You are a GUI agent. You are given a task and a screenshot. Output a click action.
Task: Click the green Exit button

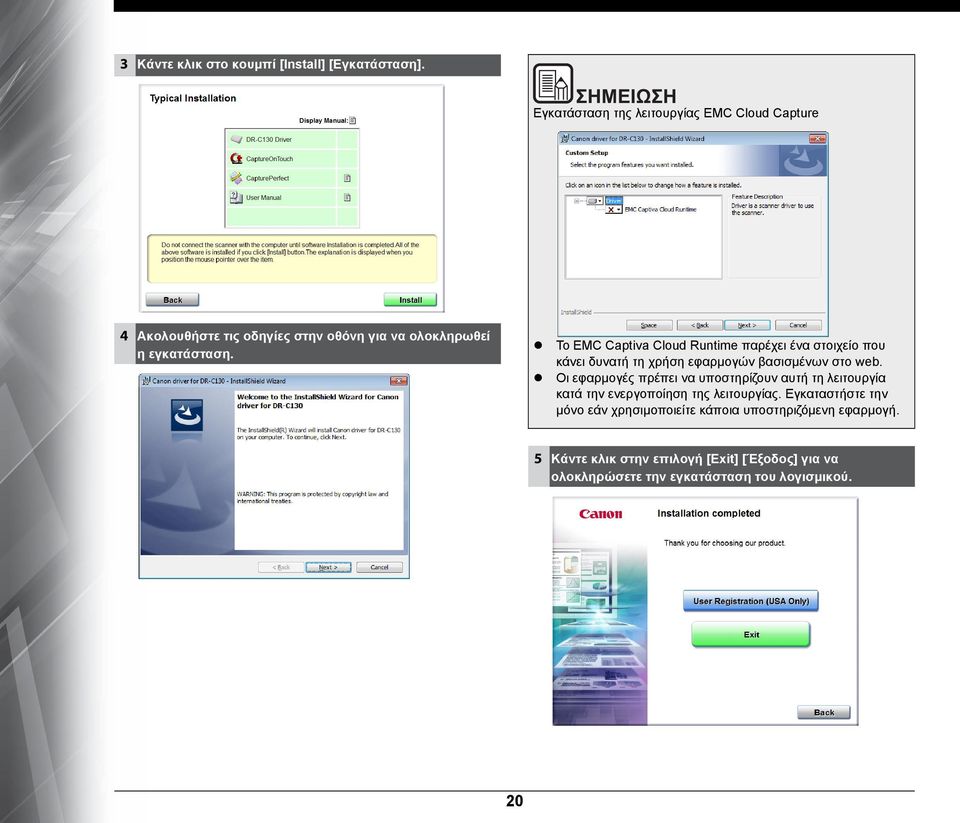tap(751, 634)
